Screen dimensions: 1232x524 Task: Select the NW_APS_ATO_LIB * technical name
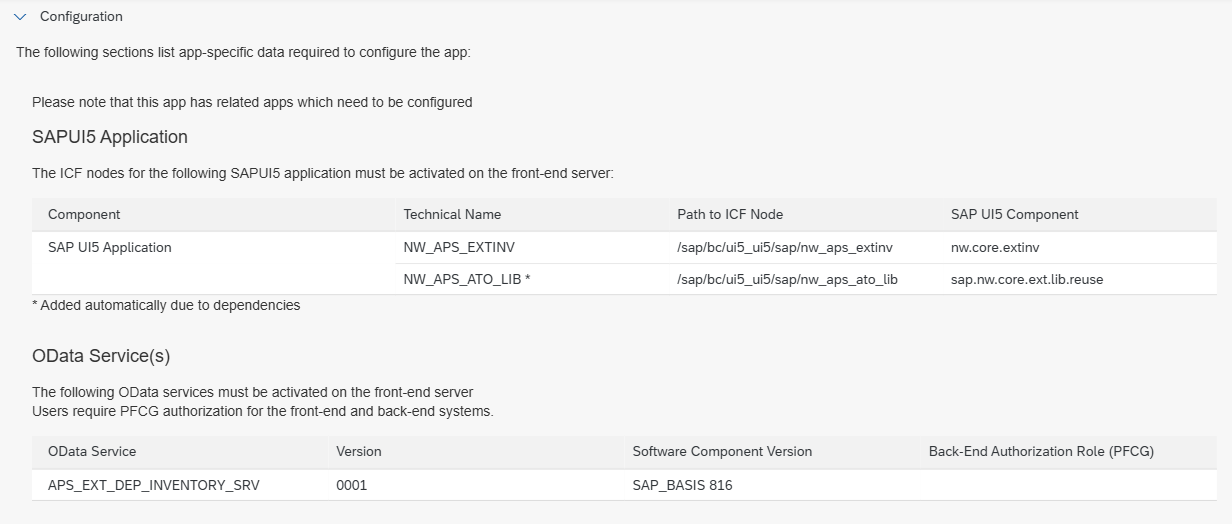coord(467,280)
